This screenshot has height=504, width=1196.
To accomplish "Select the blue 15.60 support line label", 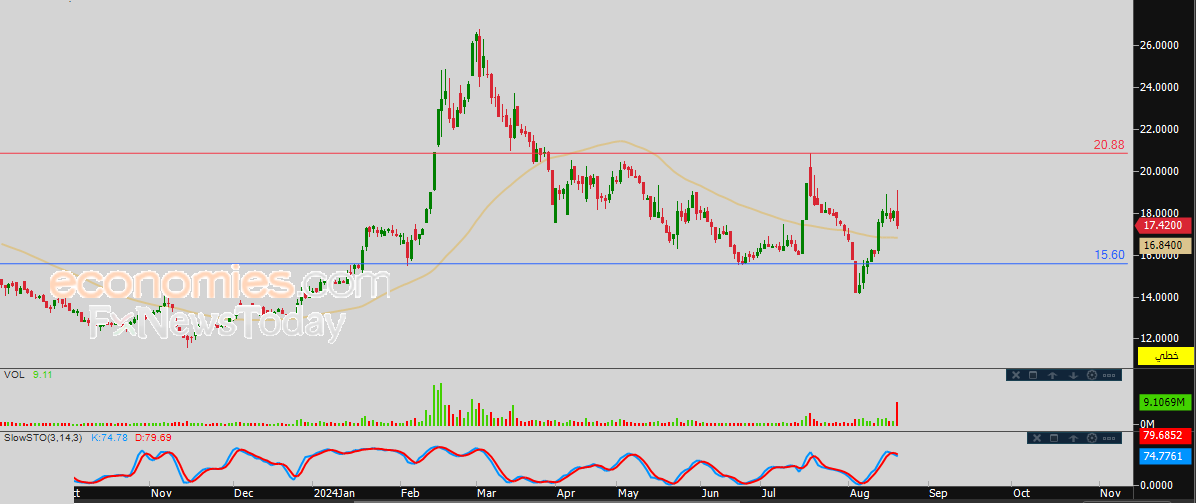I will [1109, 256].
